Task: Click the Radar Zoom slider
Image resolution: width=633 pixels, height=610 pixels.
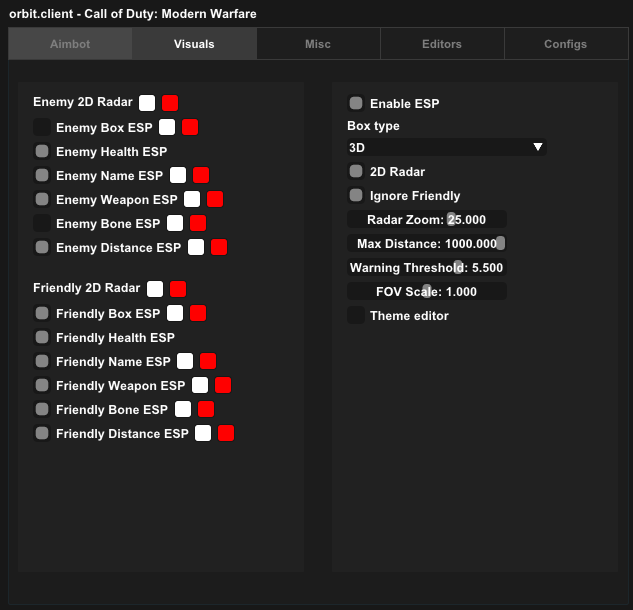Action: pos(427,220)
